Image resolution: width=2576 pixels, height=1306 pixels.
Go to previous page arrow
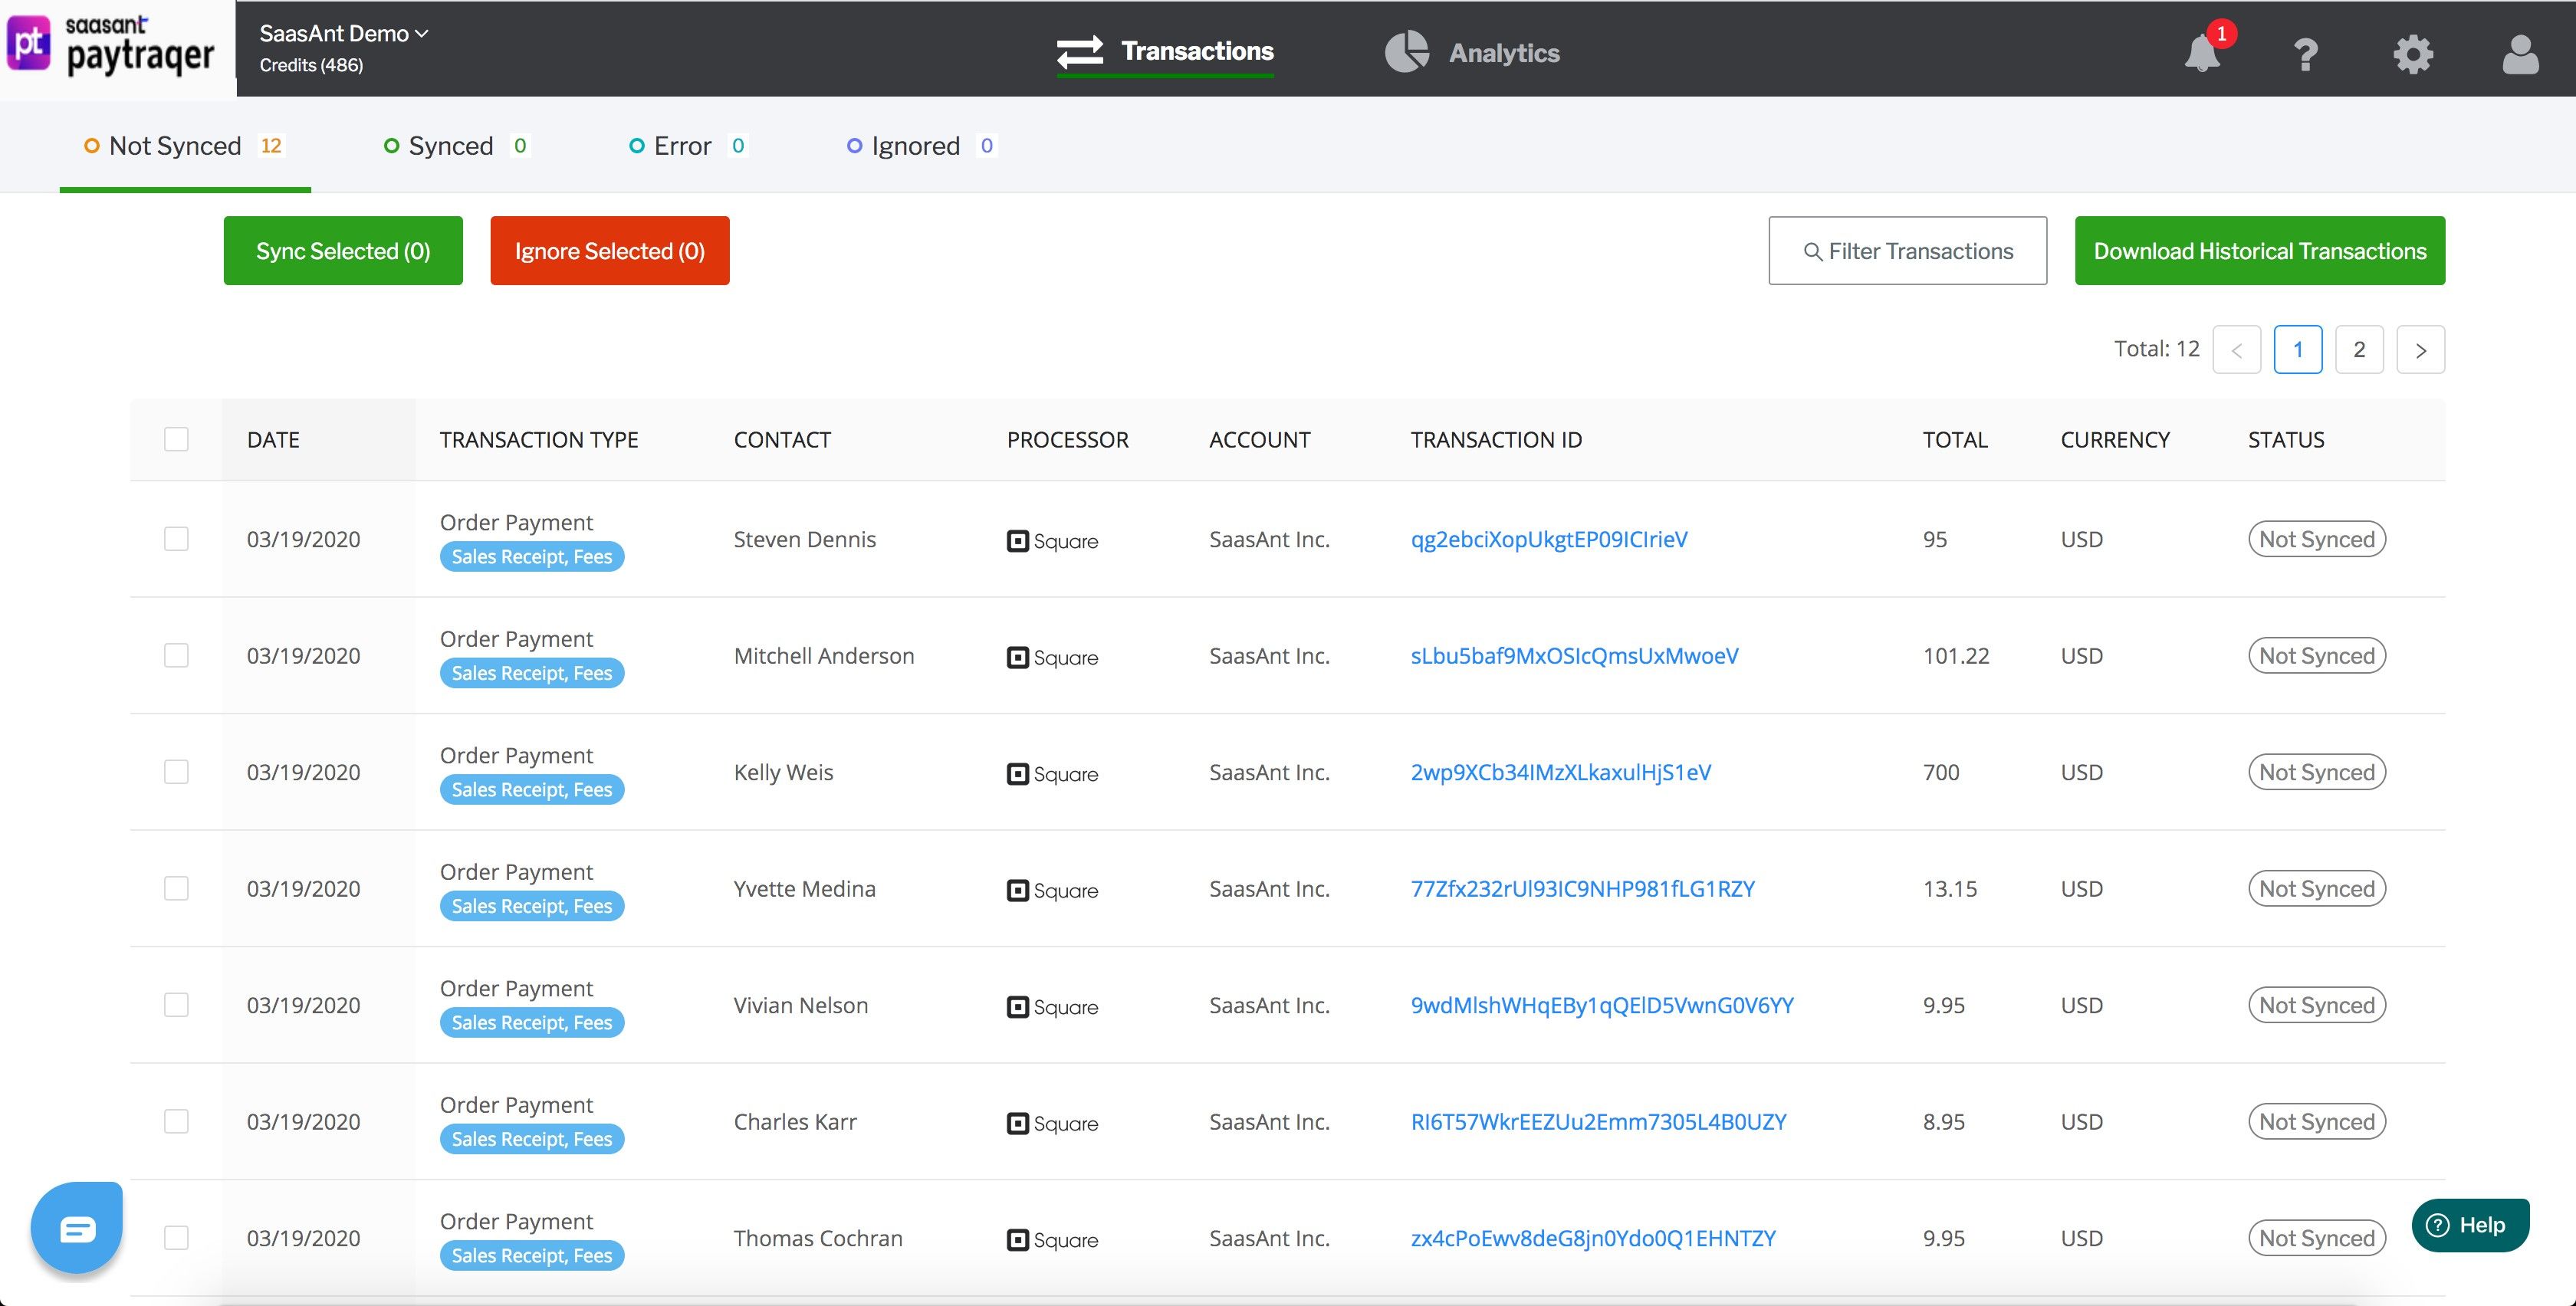[x=2237, y=350]
